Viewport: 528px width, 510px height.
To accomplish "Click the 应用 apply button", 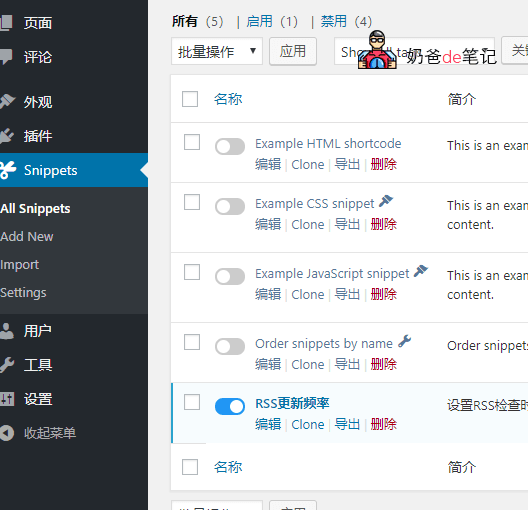I will tap(293, 51).
